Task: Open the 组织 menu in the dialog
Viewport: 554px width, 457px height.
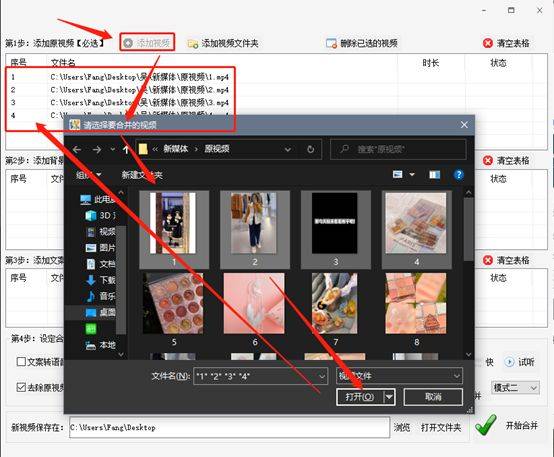Action: click(88, 175)
